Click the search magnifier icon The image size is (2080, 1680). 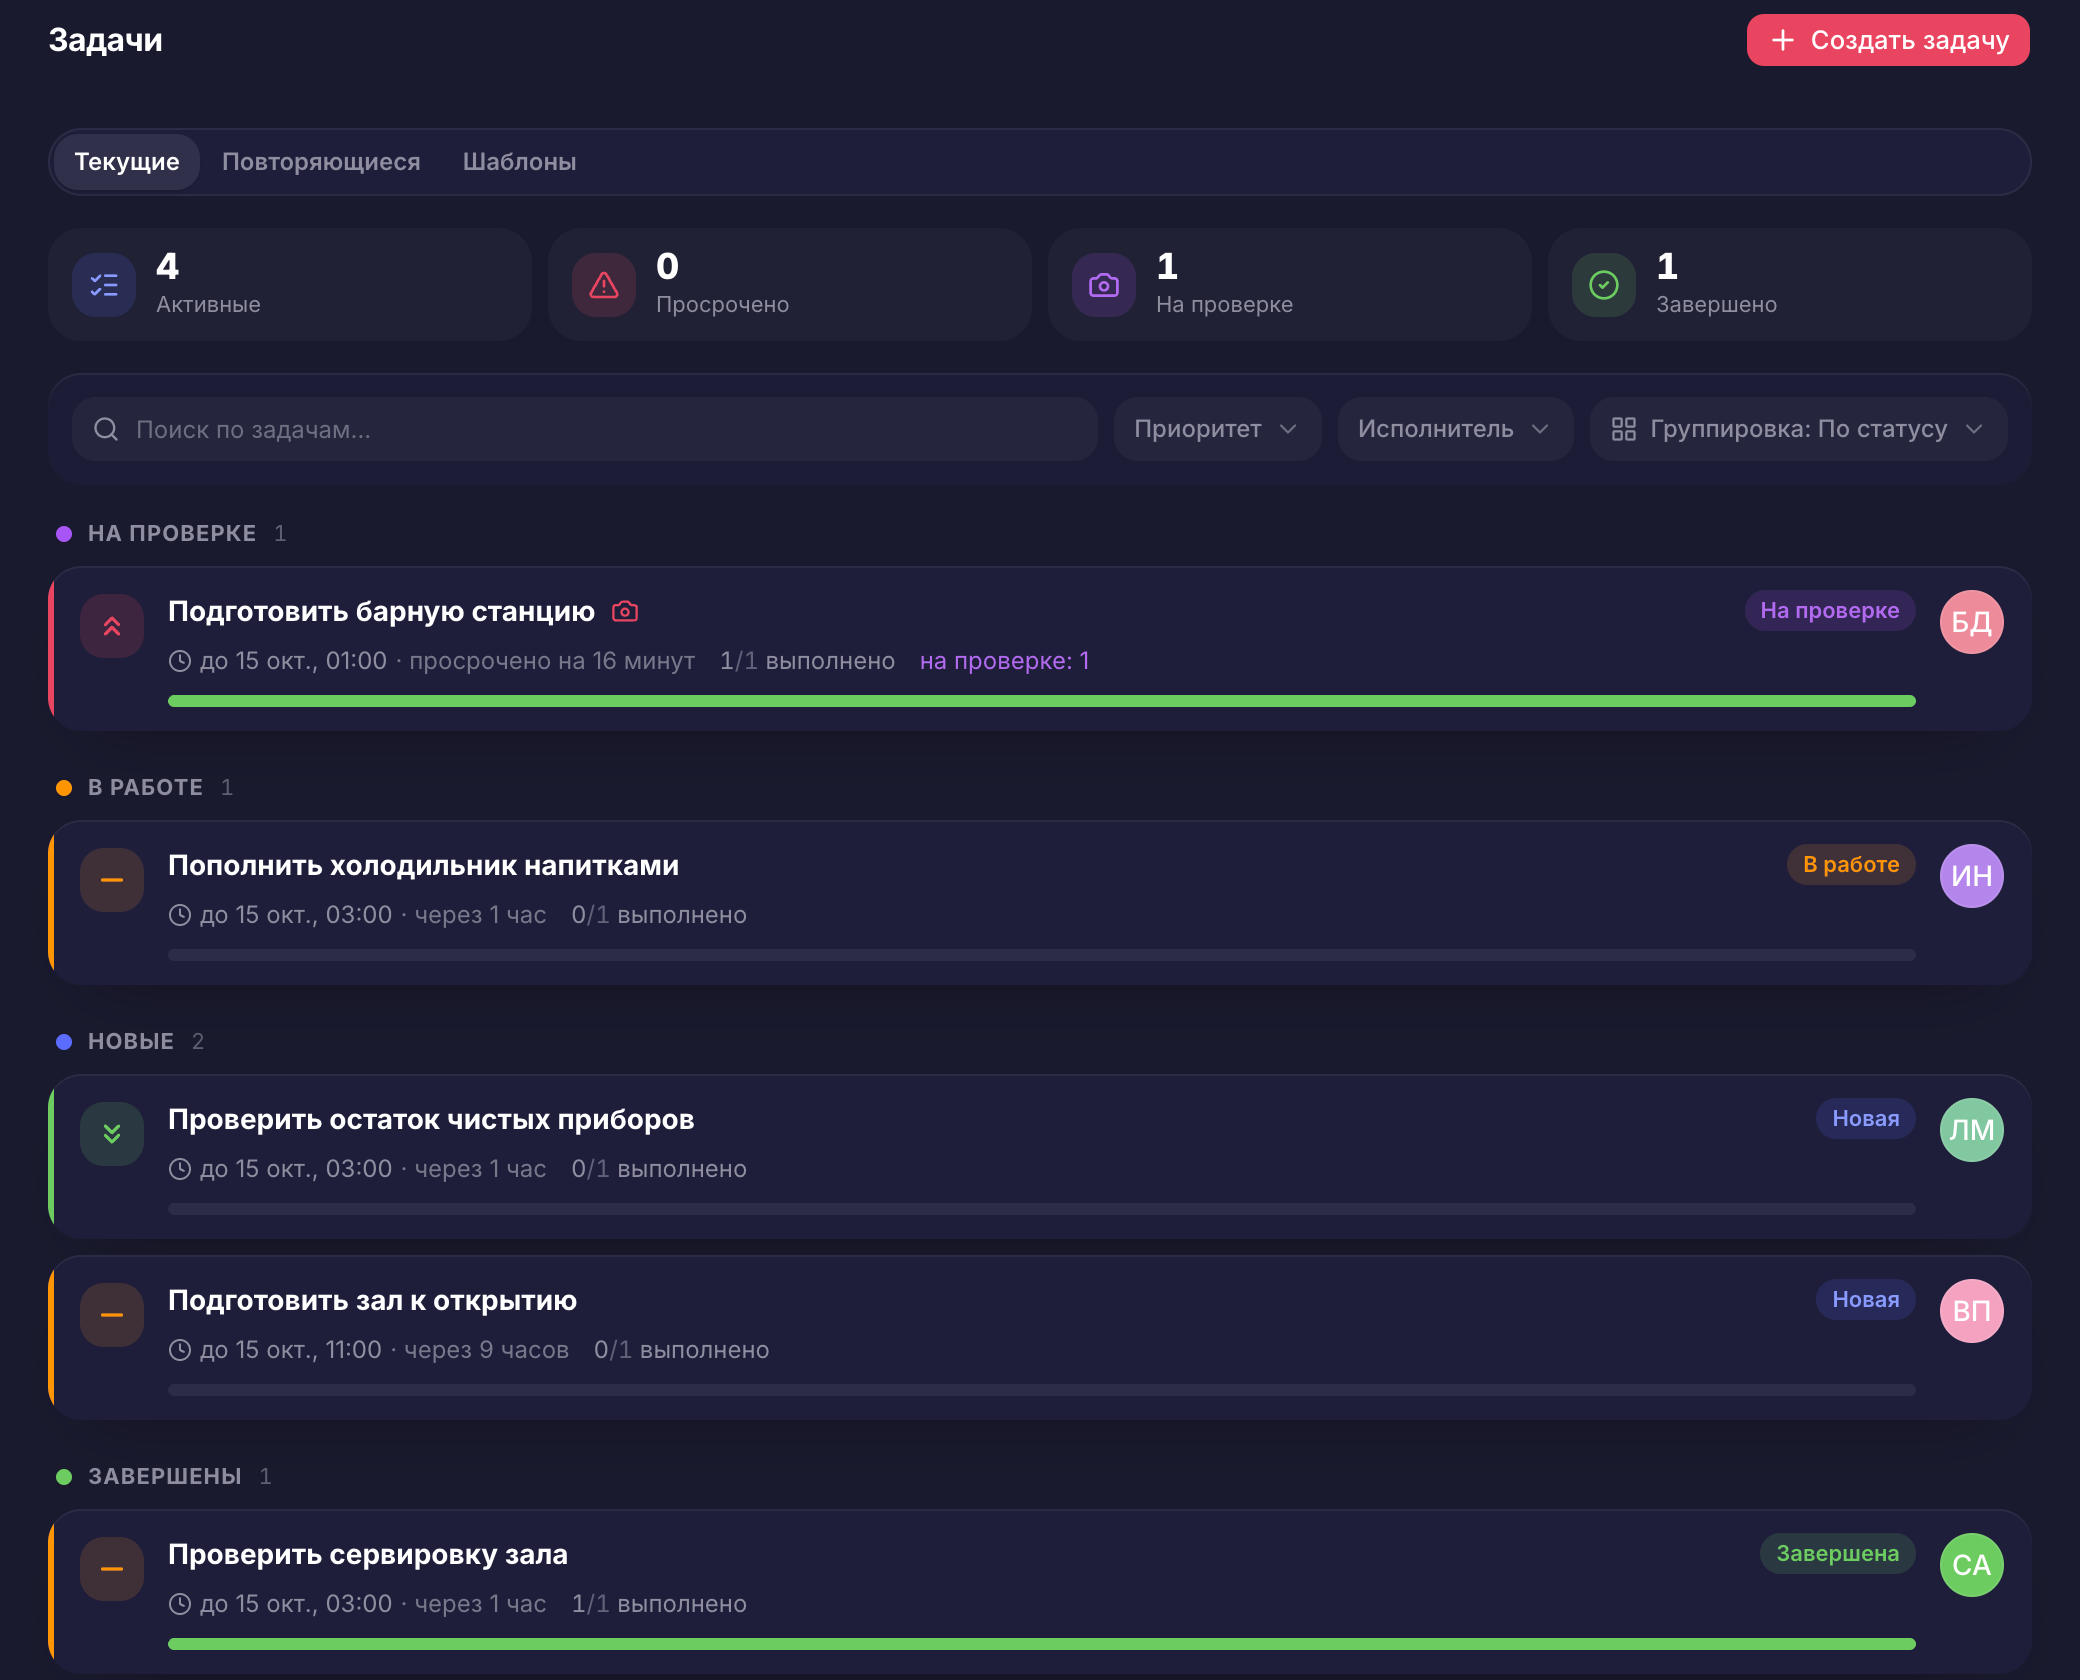106,429
